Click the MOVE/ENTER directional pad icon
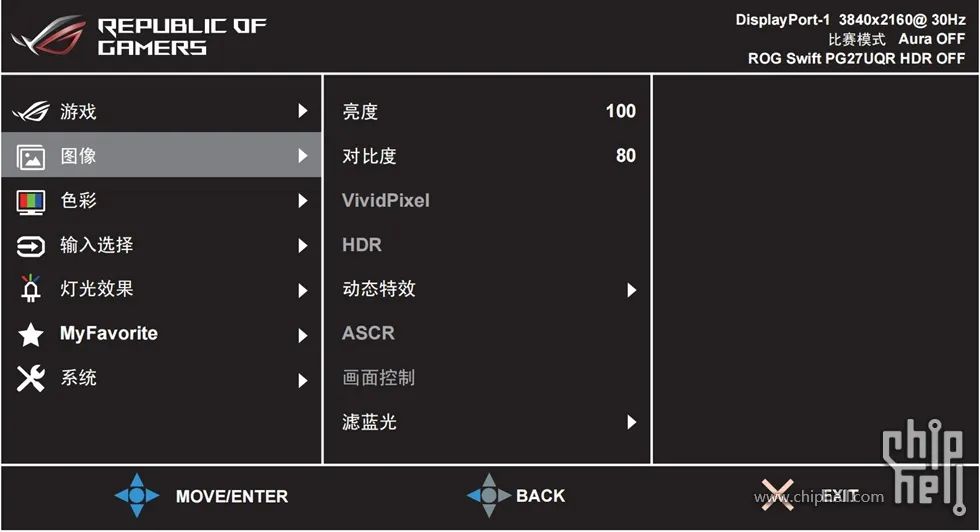 (x=137, y=495)
